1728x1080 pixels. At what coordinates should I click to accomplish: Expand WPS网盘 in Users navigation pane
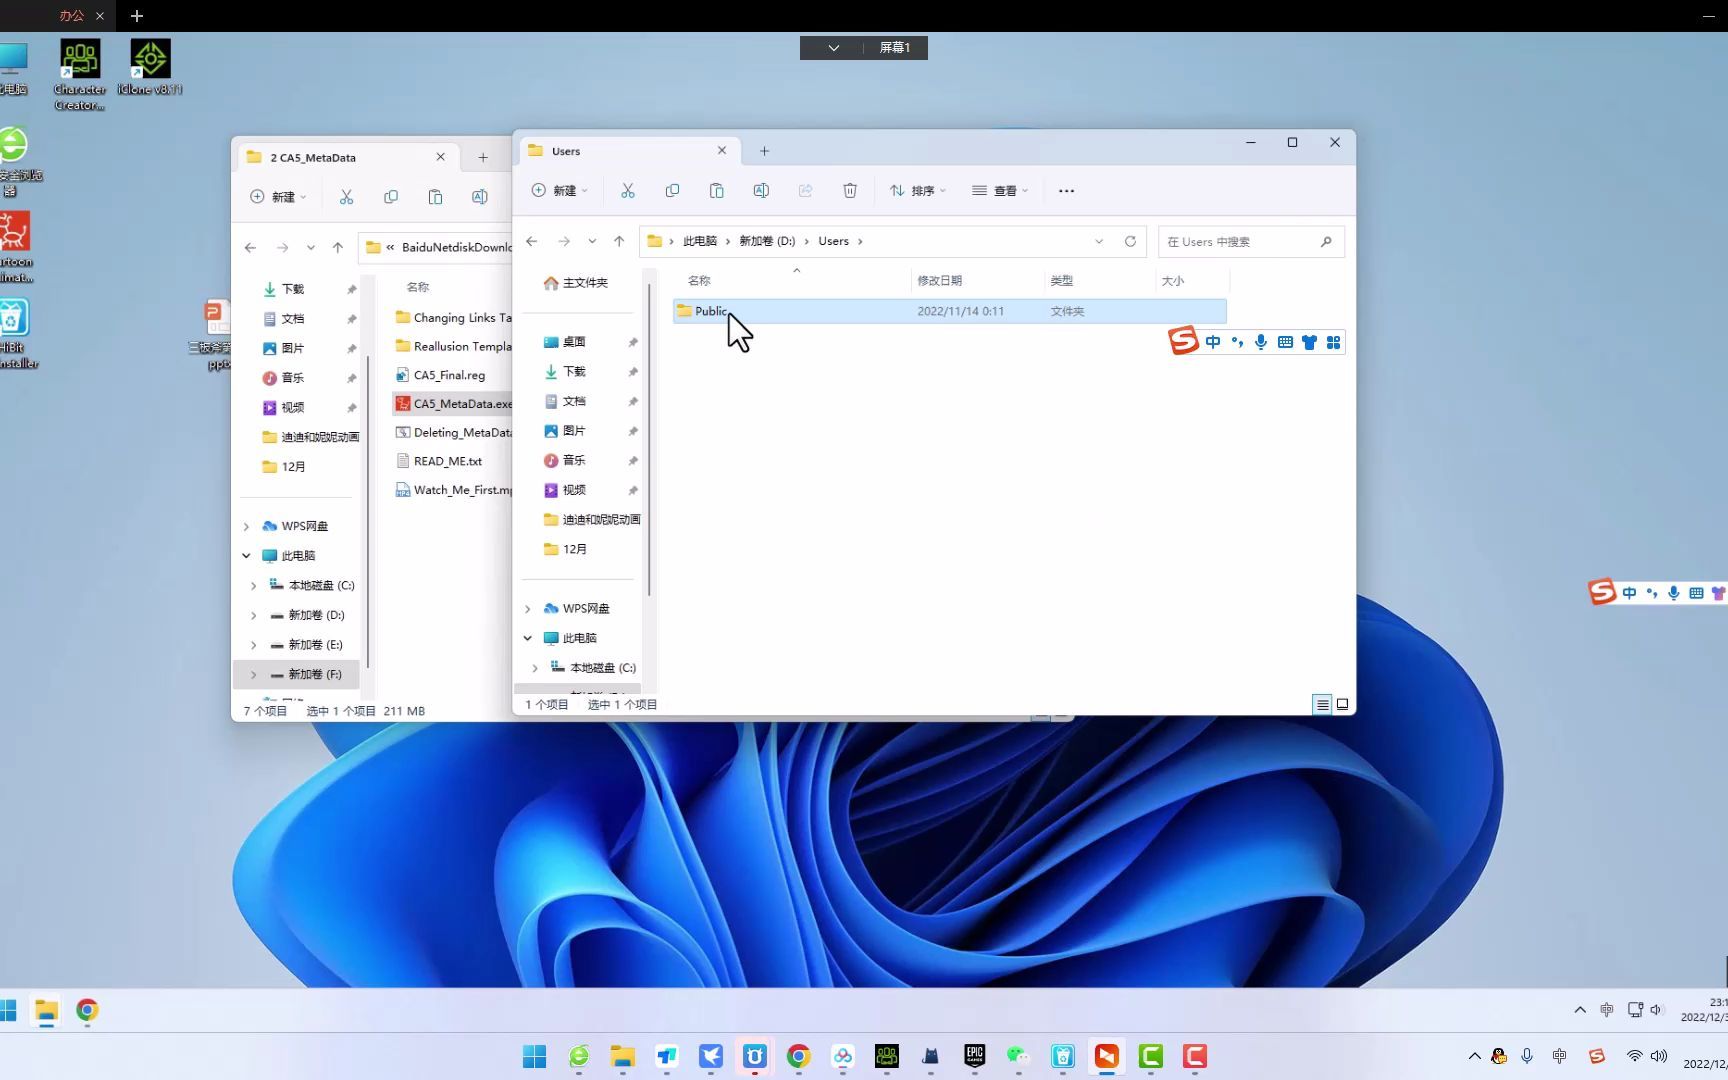(528, 608)
